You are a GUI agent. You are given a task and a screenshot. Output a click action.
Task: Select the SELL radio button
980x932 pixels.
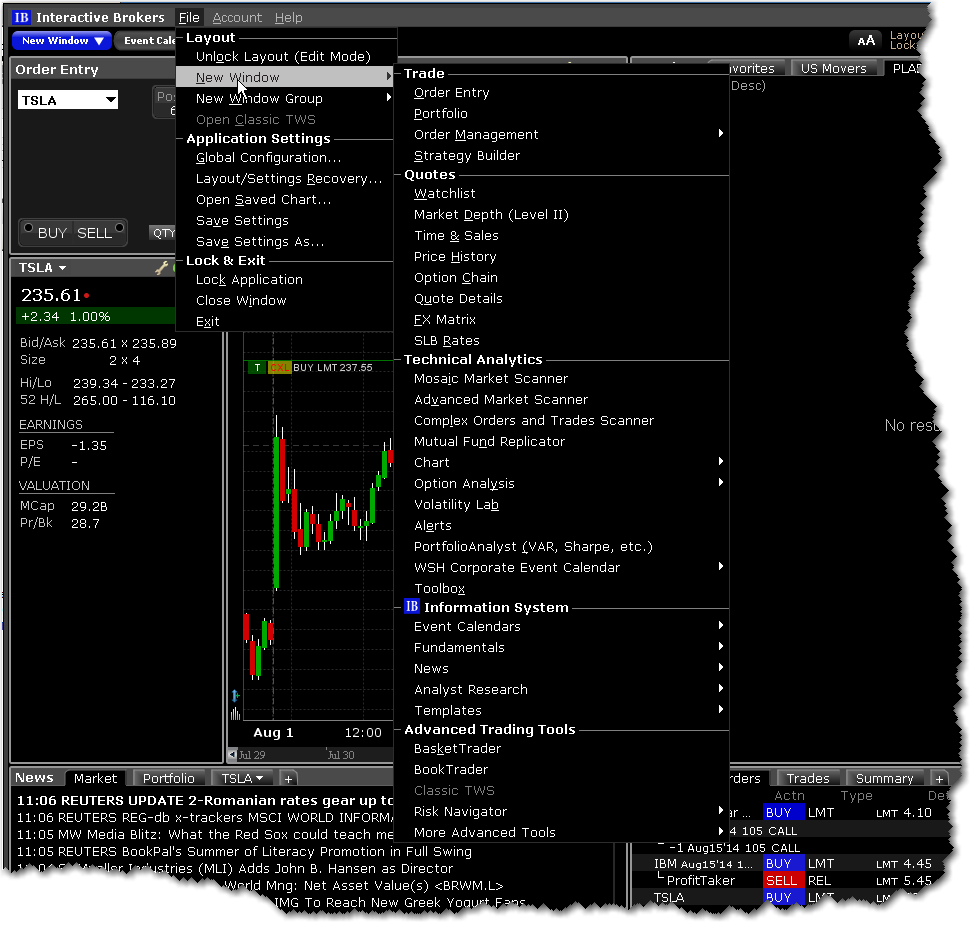click(x=120, y=227)
